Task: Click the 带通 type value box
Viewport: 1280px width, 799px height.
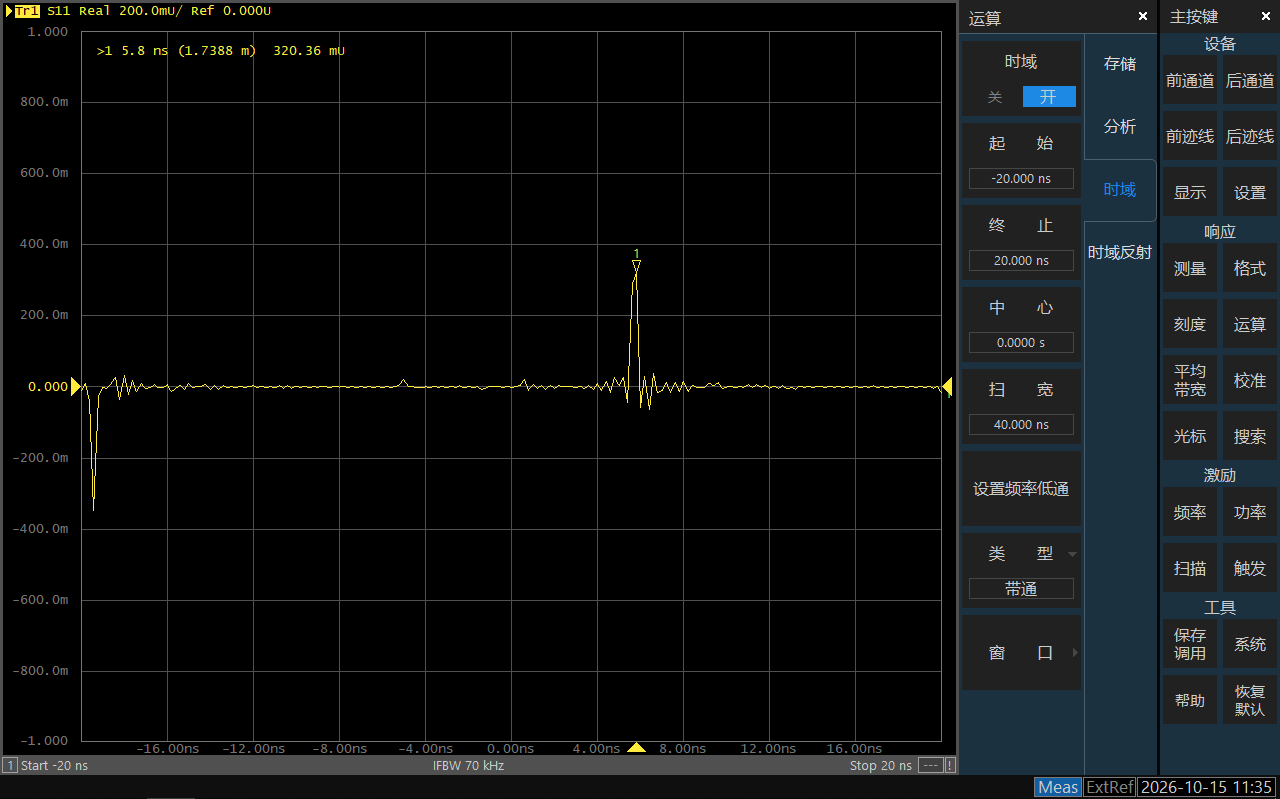Action: (x=1021, y=589)
